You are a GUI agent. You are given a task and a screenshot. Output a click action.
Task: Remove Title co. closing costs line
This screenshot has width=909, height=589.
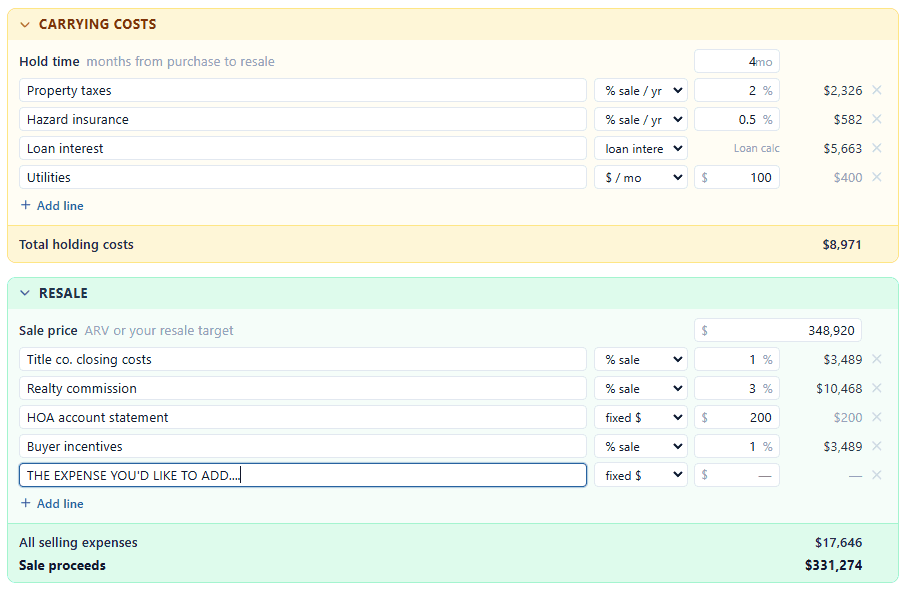tap(877, 359)
